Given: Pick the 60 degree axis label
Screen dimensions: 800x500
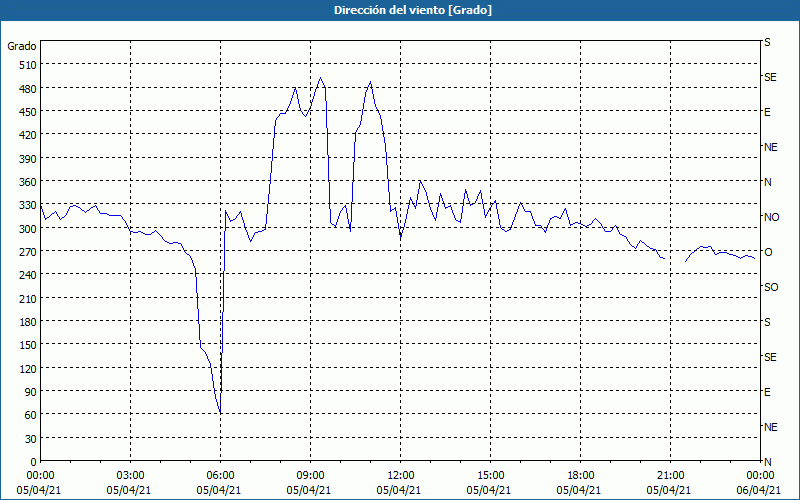Looking at the screenshot, I should (31, 415).
